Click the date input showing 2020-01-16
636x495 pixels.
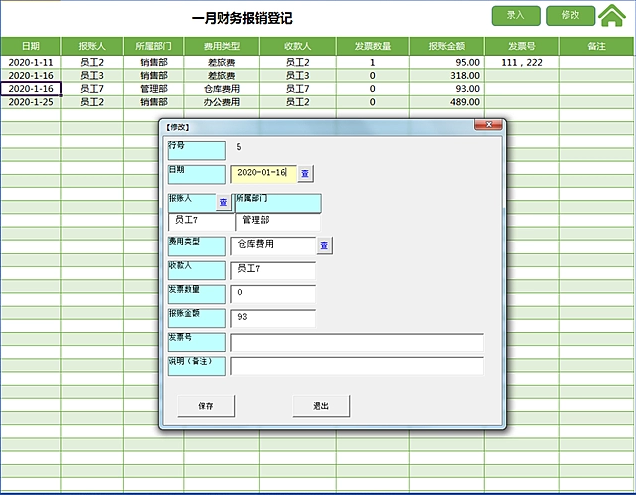point(264,174)
